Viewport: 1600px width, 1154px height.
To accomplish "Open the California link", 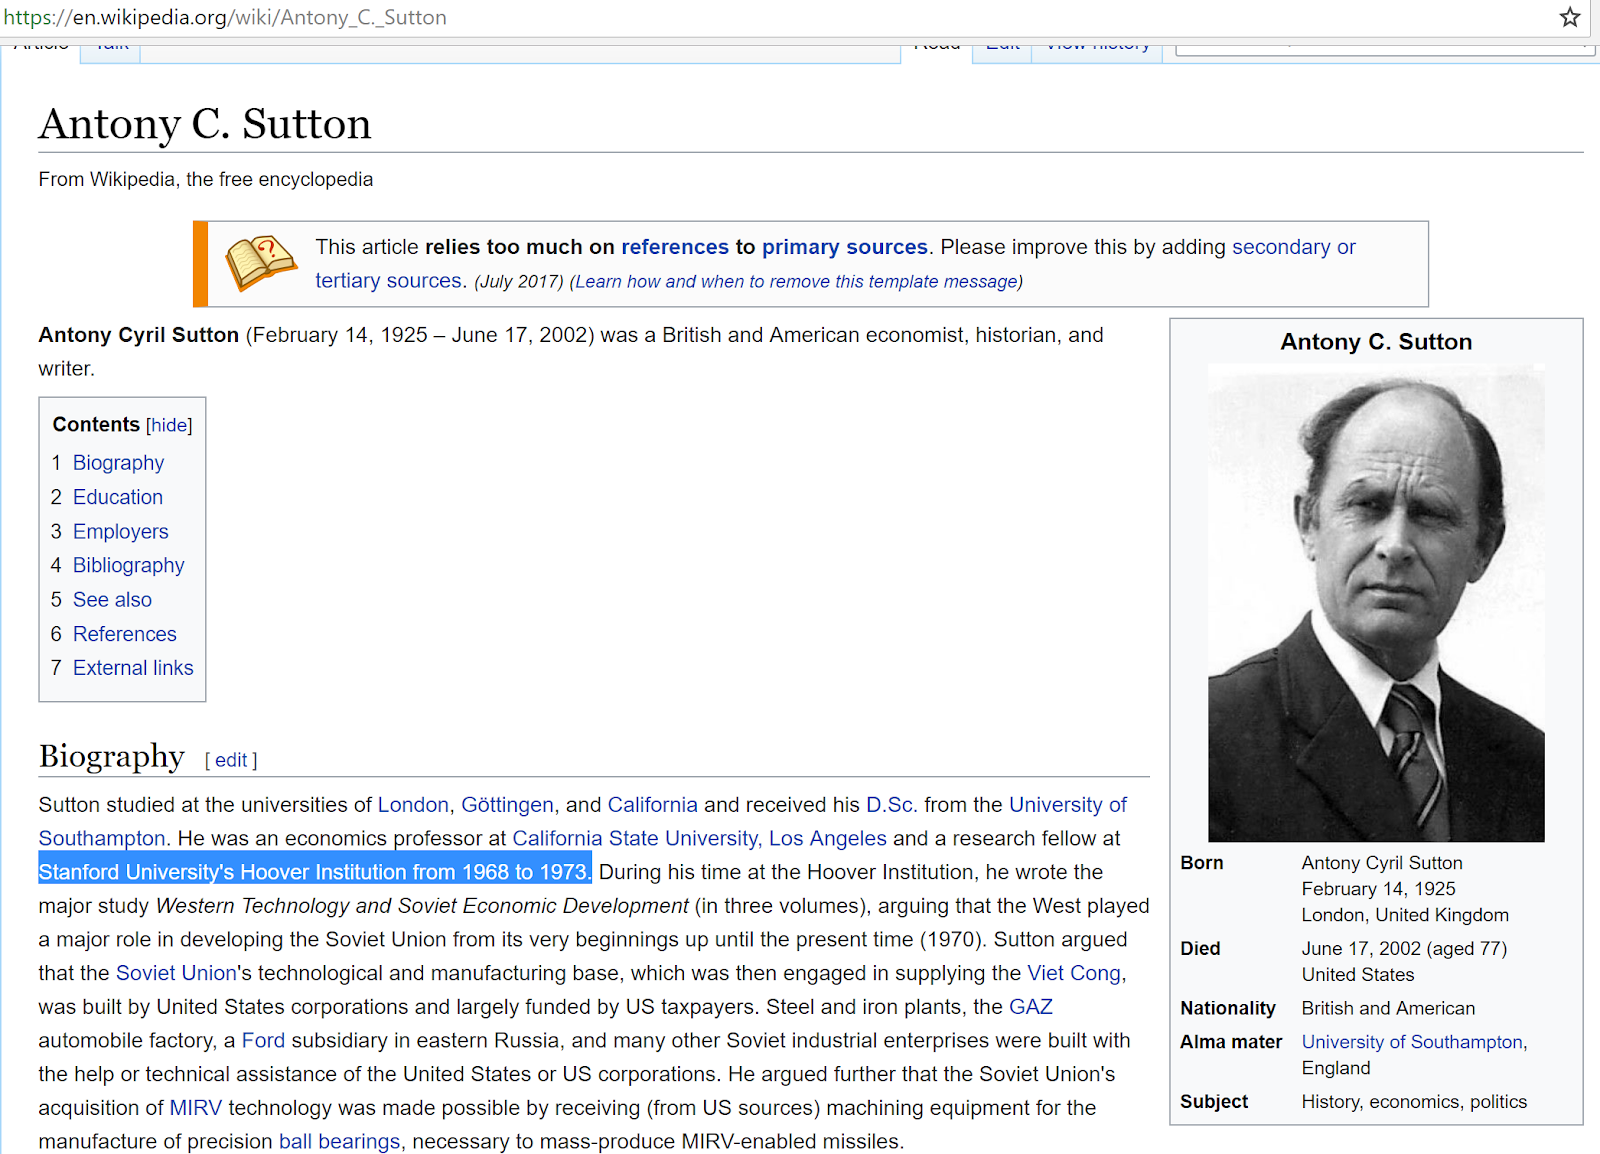I will [653, 805].
